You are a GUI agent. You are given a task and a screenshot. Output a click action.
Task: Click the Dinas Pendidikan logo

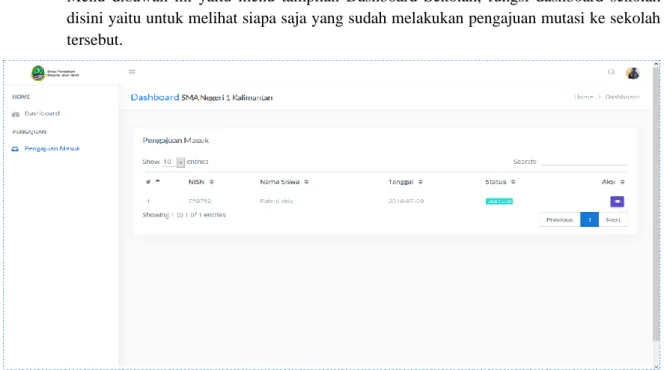click(55, 73)
